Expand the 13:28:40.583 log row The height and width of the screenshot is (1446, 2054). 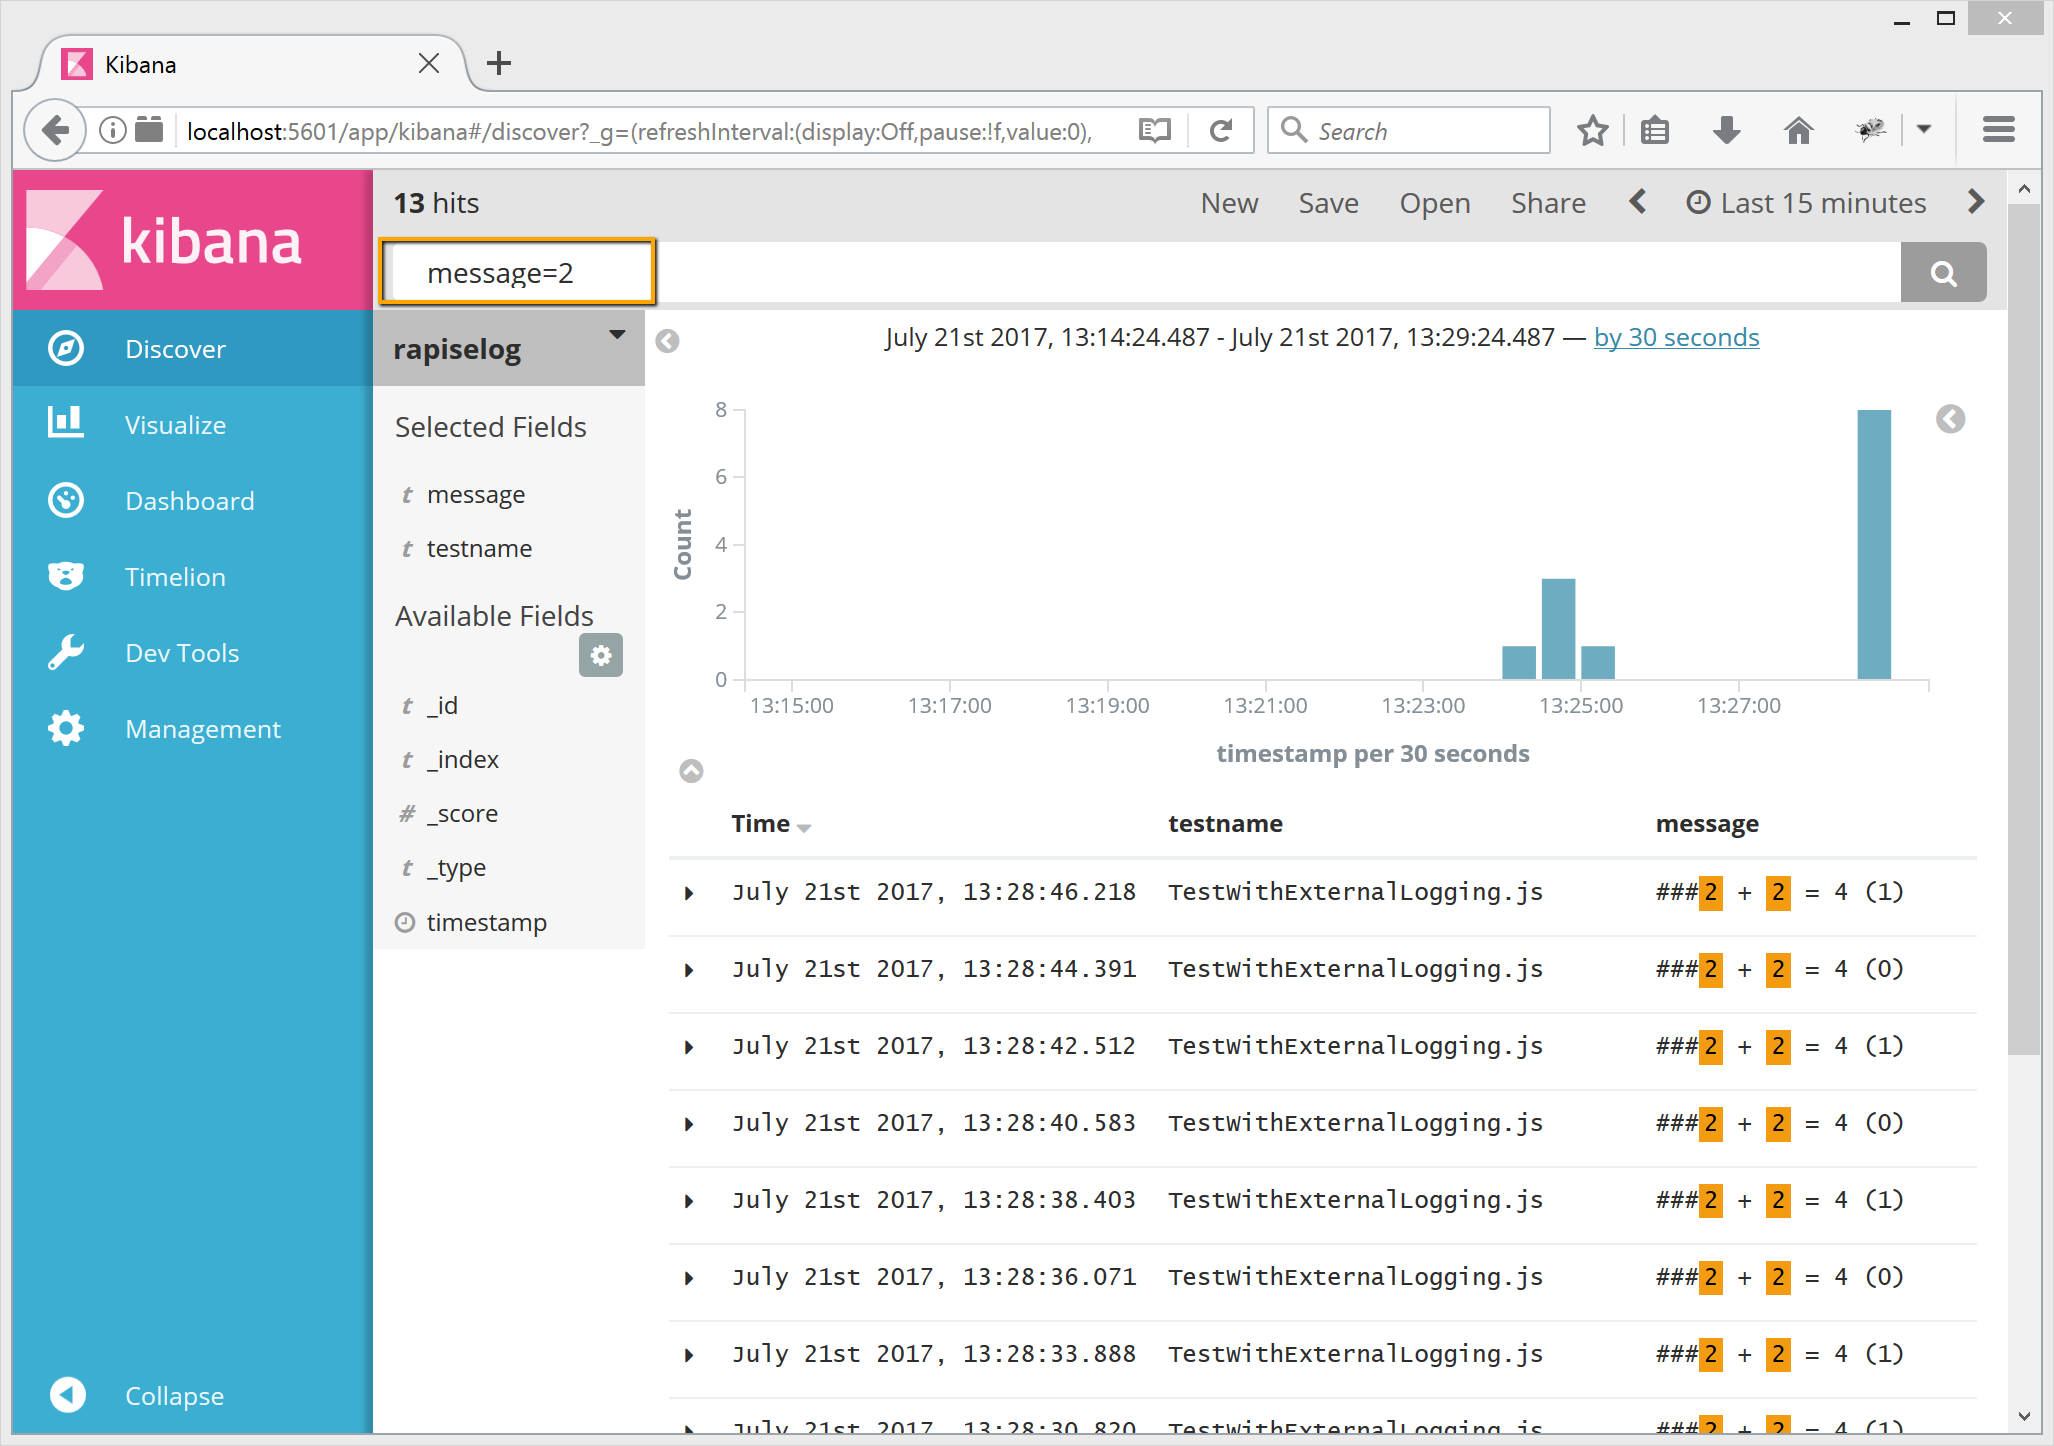[x=689, y=1124]
